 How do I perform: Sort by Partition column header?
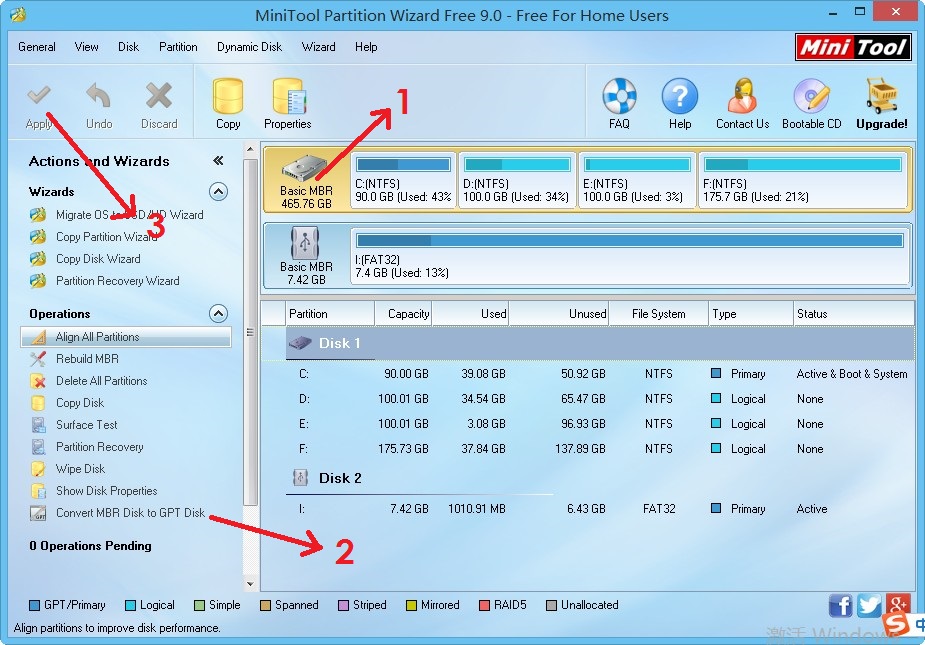(x=330, y=314)
